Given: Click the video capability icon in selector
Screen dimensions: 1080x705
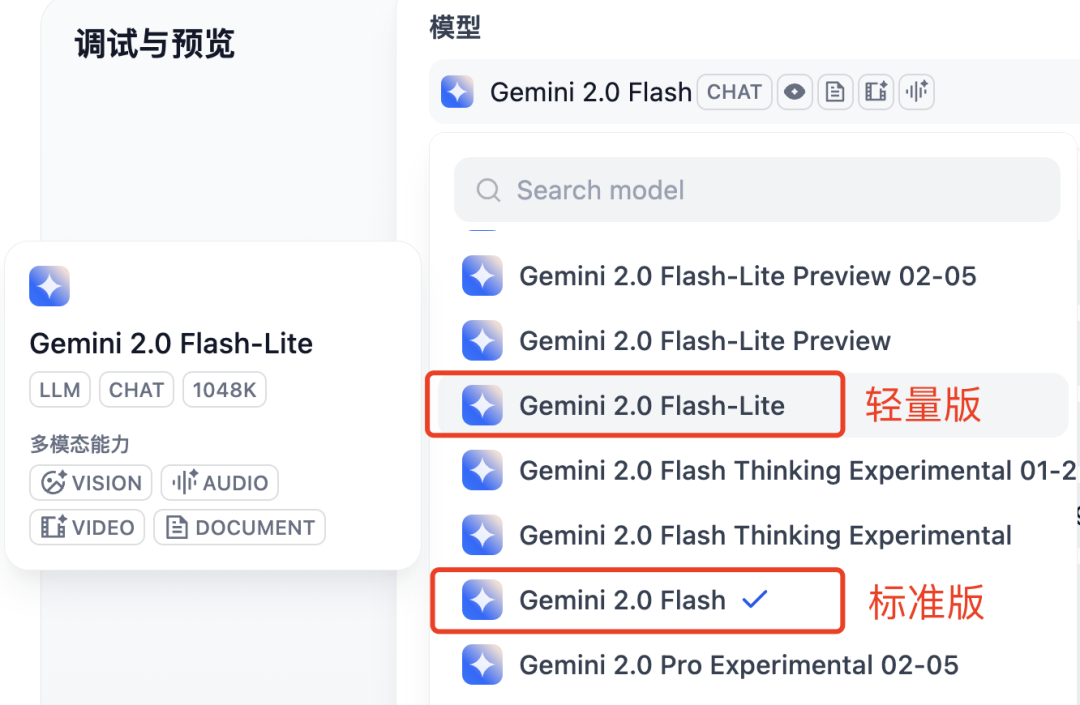Looking at the screenshot, I should pyautogui.click(x=875, y=92).
